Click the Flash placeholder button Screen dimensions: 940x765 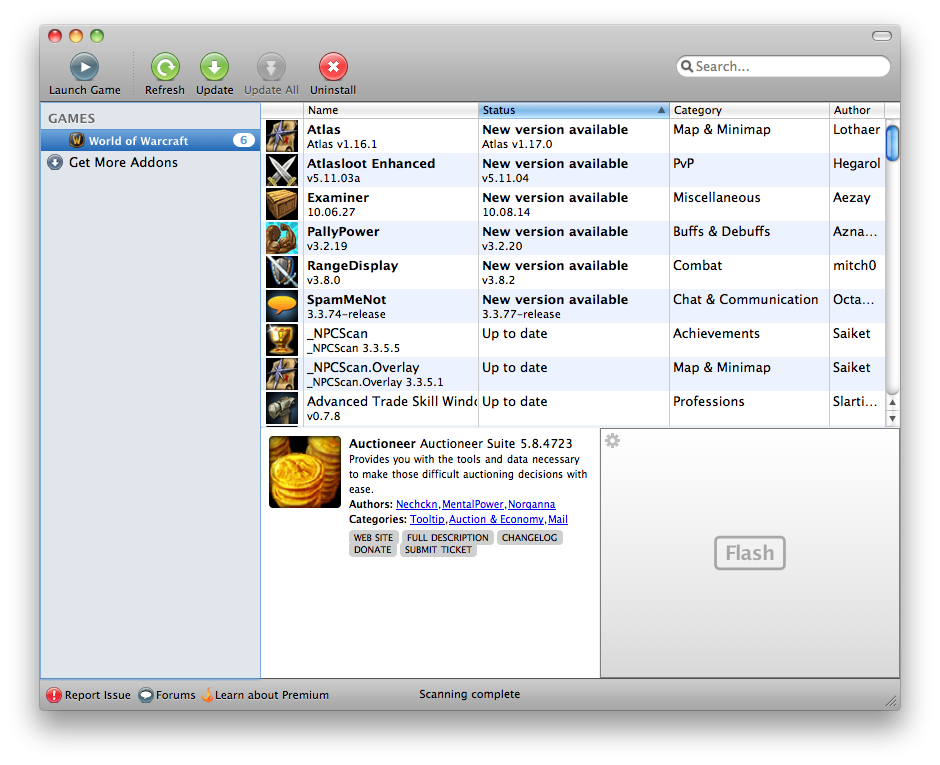pos(749,553)
